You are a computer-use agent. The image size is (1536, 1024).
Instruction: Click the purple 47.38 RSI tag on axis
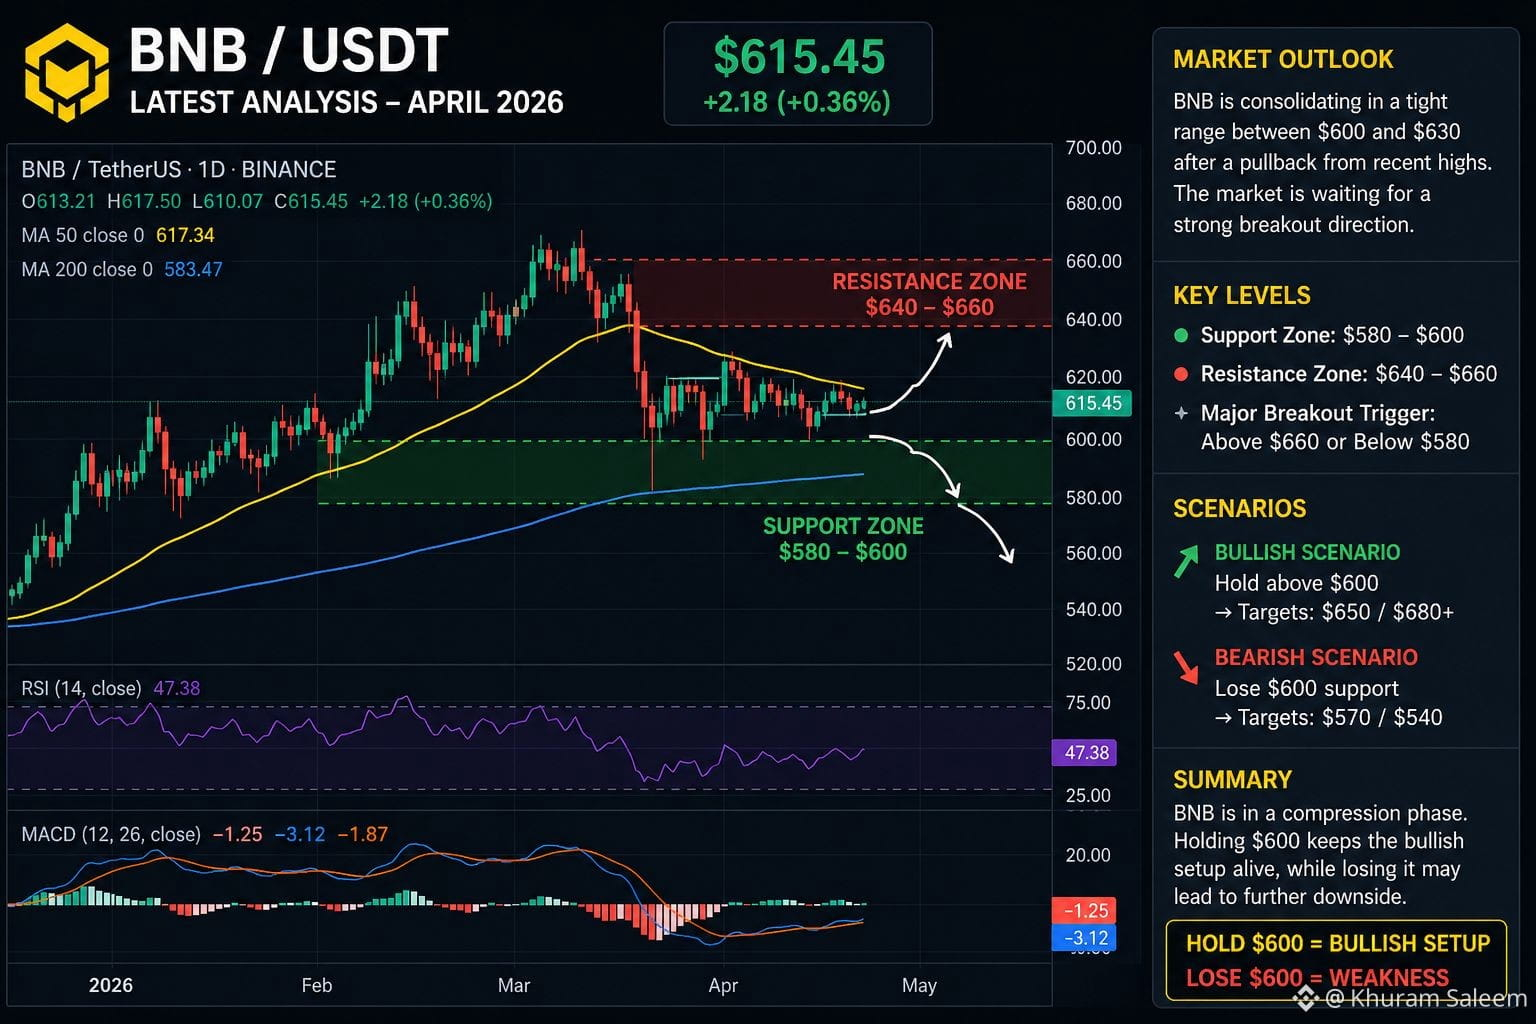pyautogui.click(x=1085, y=752)
